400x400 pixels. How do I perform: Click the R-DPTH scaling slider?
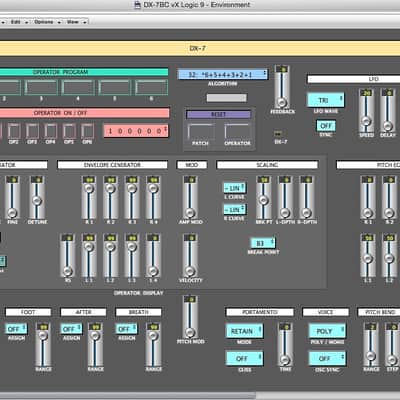[x=306, y=197]
